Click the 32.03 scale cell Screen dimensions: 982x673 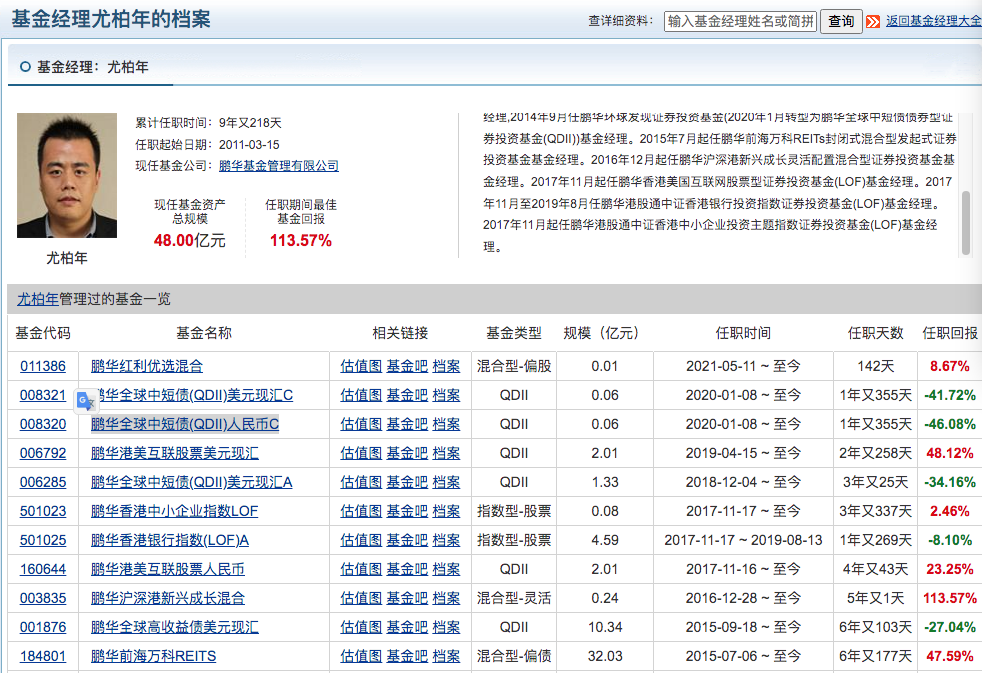pos(605,657)
